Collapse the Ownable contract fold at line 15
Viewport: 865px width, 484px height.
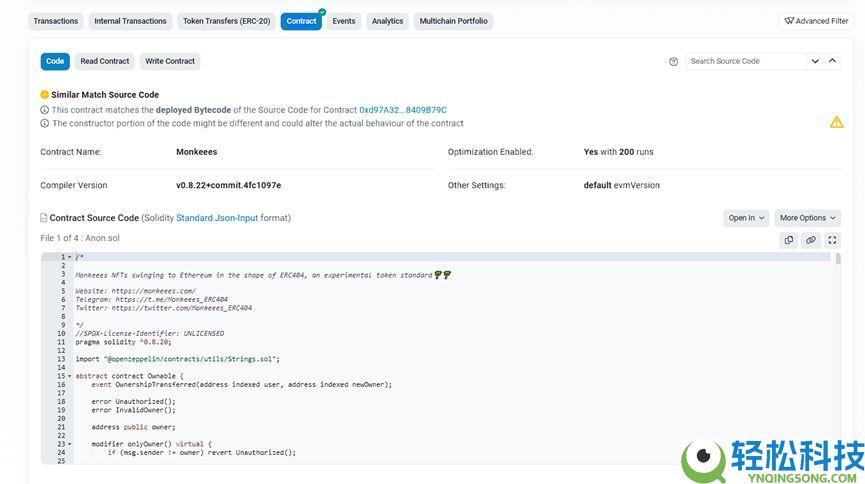(x=70, y=376)
